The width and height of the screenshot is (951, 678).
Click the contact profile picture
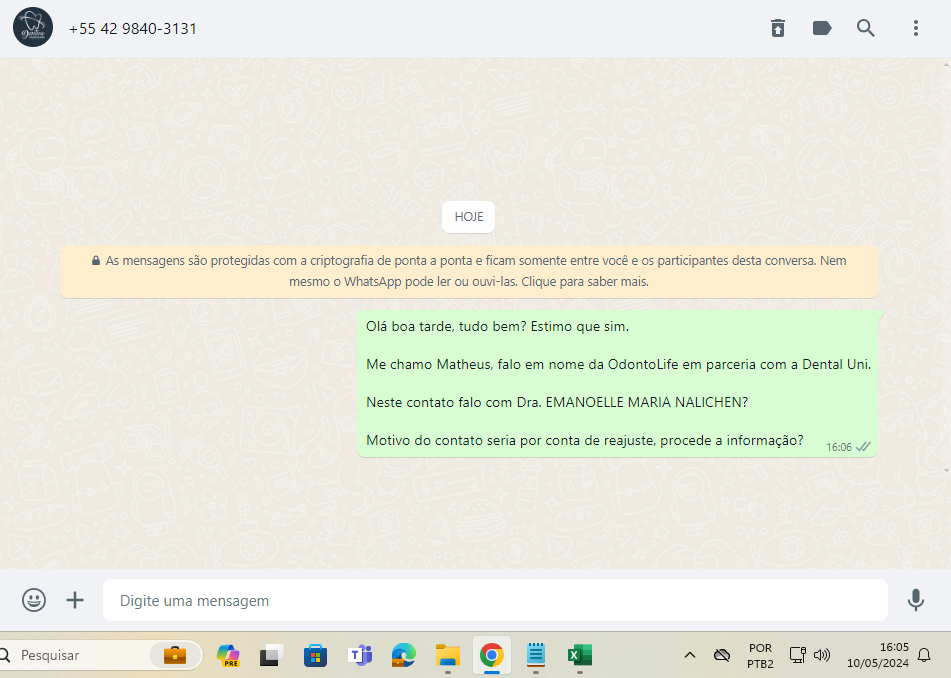pos(33,28)
